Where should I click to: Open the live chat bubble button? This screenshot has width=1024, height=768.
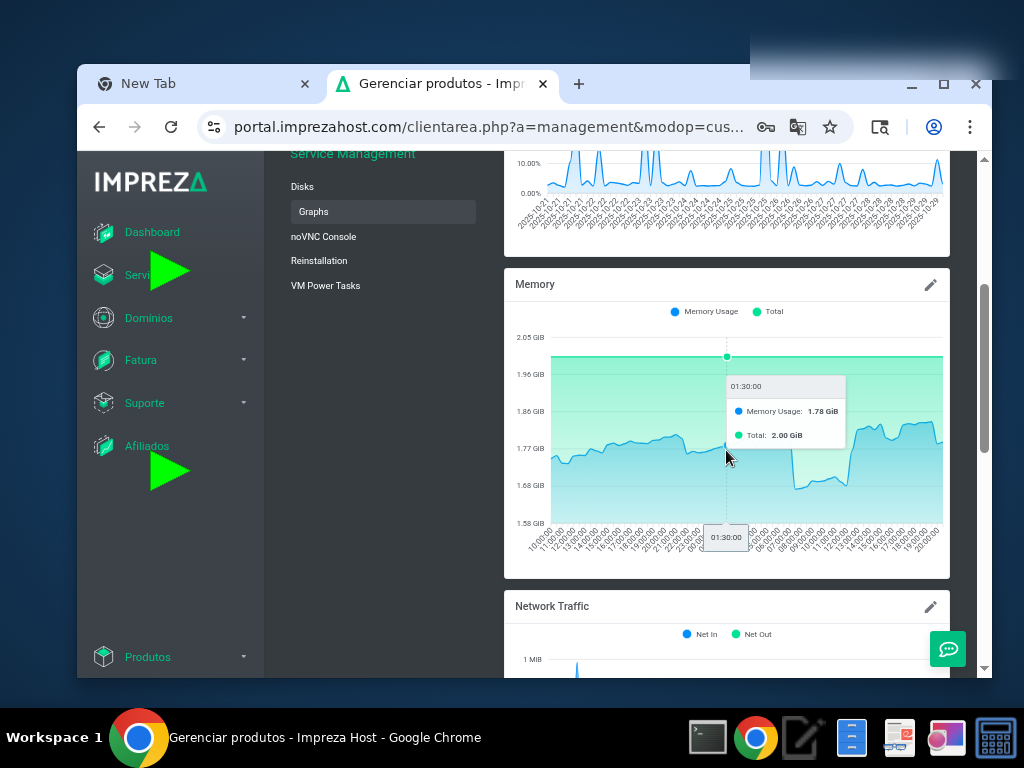[x=948, y=649]
